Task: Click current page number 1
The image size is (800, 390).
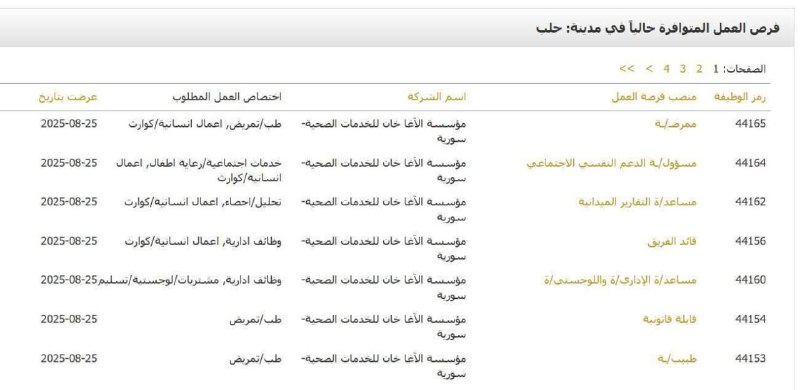Action: coord(716,68)
